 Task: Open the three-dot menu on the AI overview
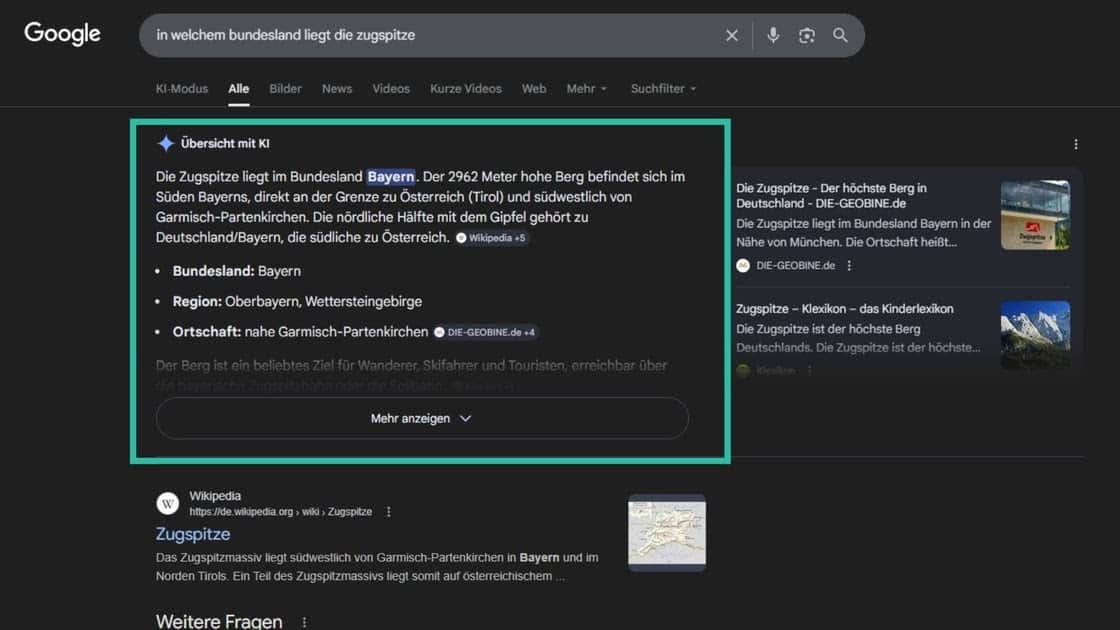pos(1075,143)
